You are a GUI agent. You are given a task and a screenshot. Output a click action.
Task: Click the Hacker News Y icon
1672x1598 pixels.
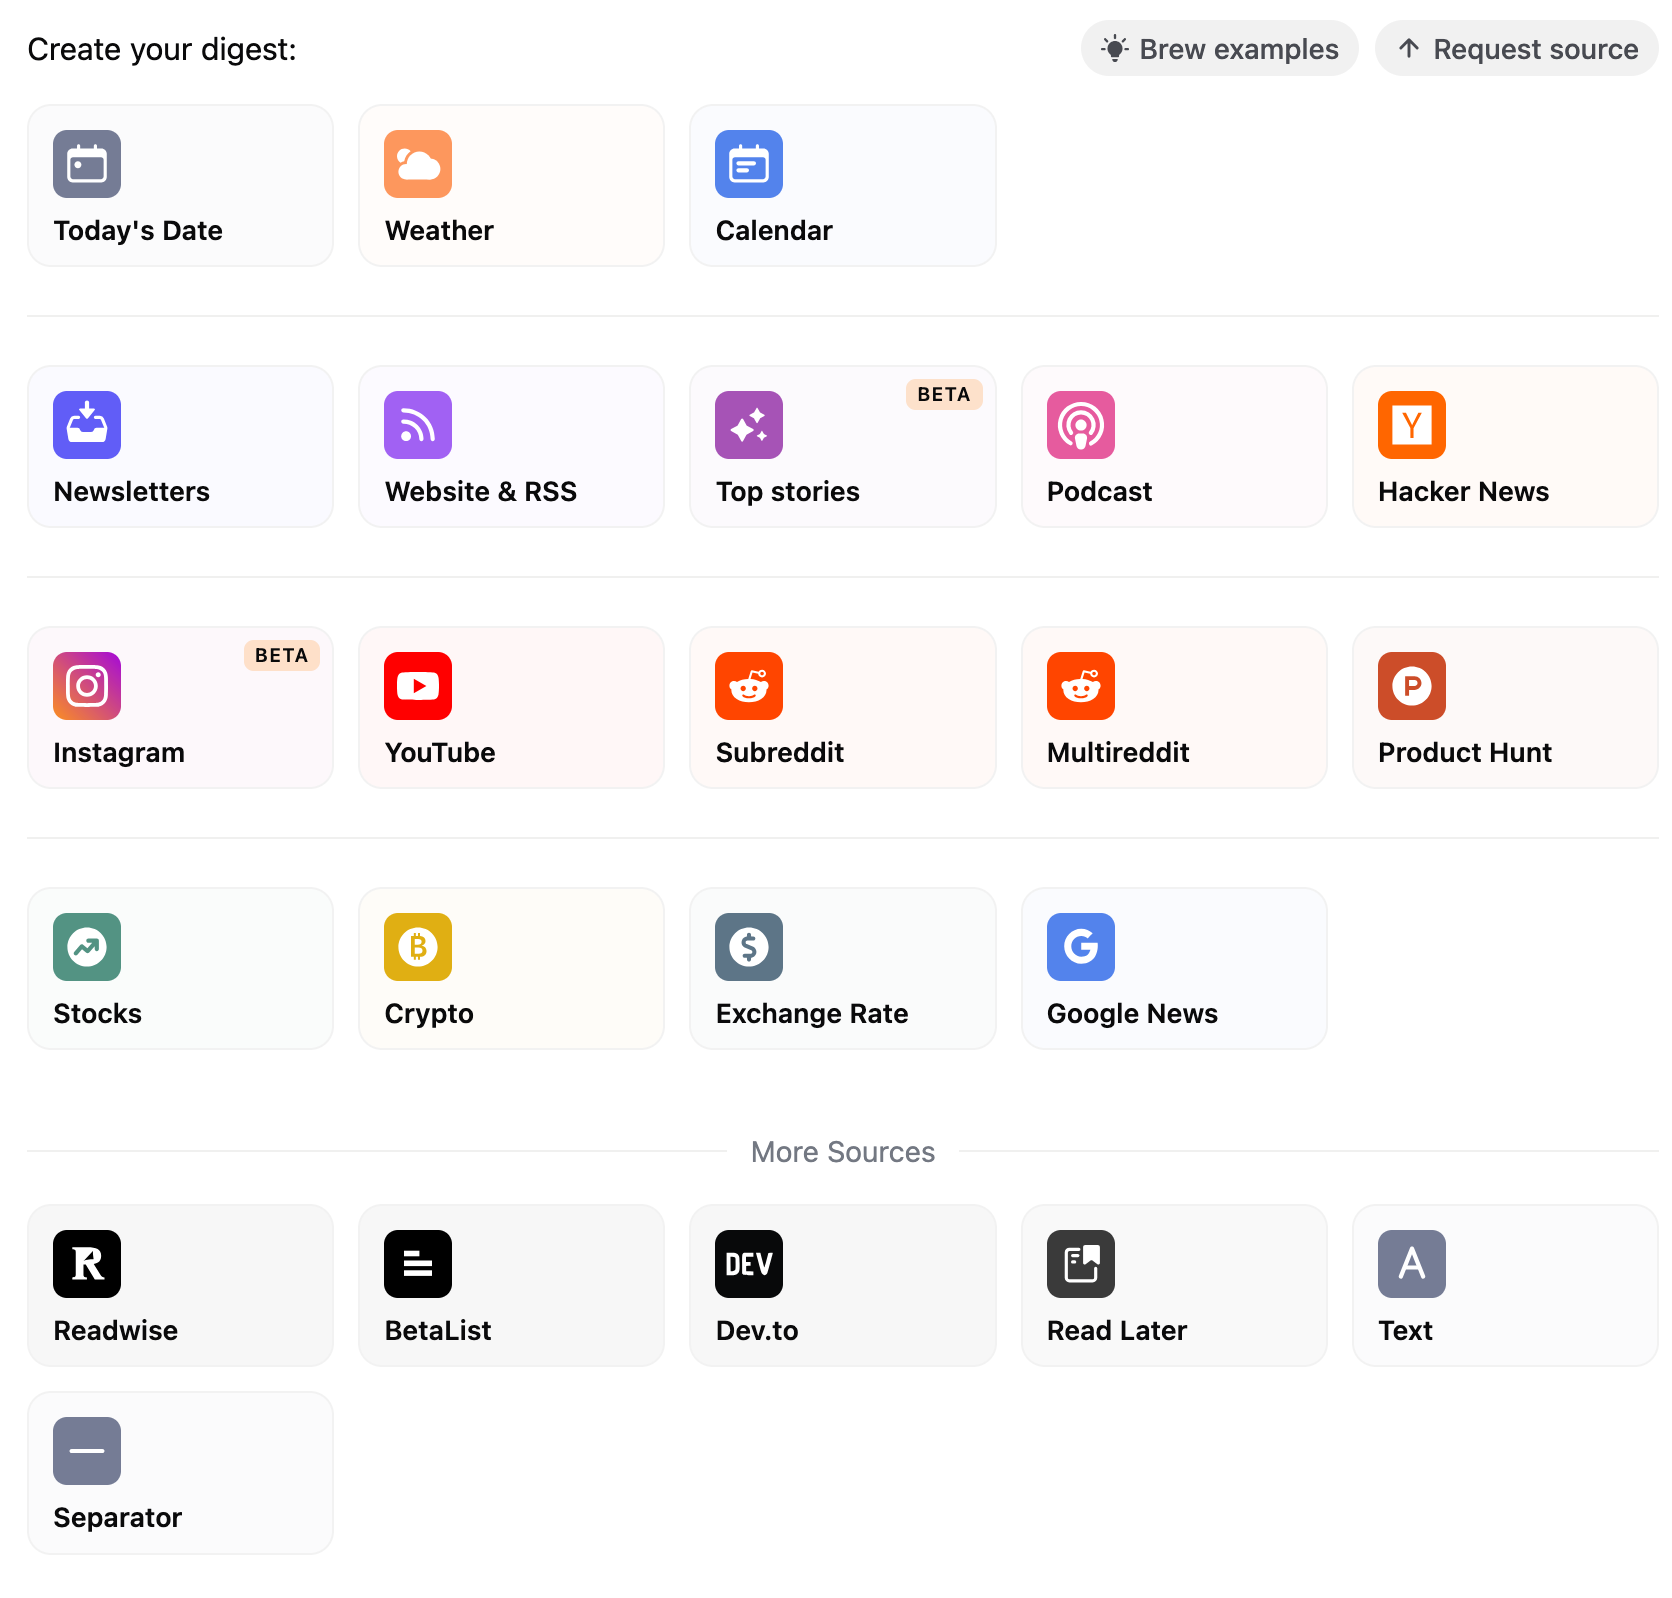point(1412,425)
